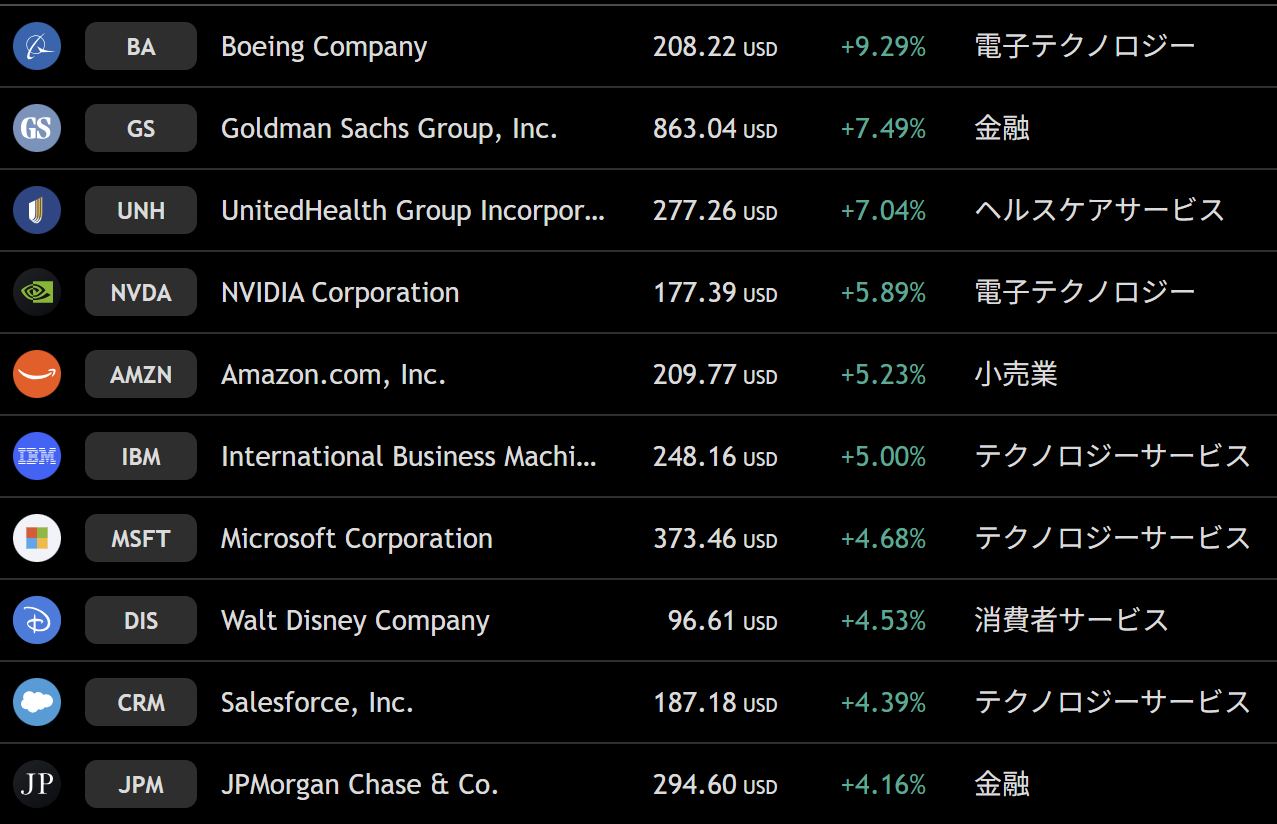1277x824 pixels.
Task: Click International Business Machines company name
Action: [408, 456]
